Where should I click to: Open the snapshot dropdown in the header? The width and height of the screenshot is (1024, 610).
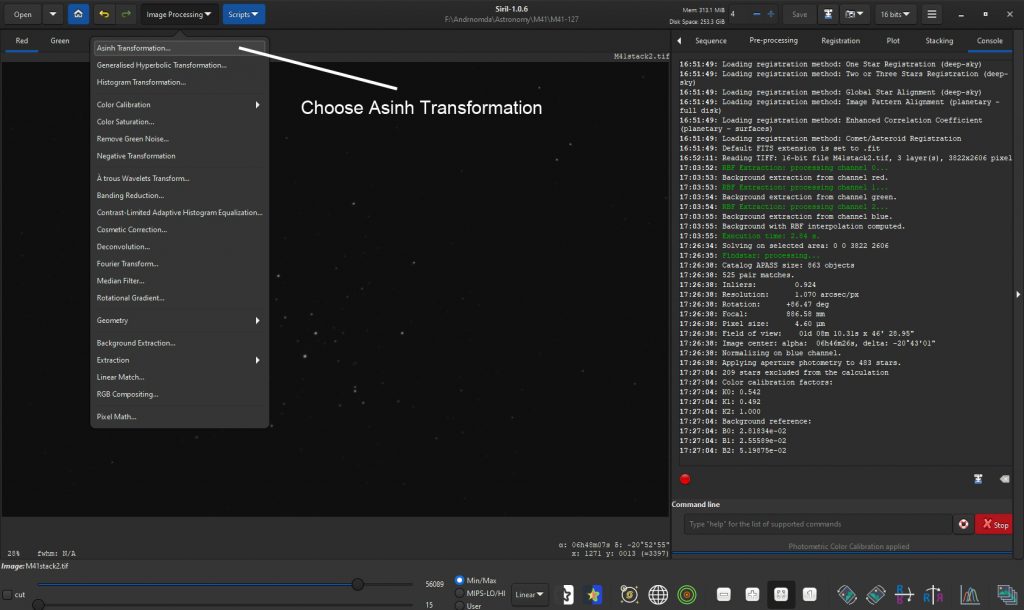(854, 14)
